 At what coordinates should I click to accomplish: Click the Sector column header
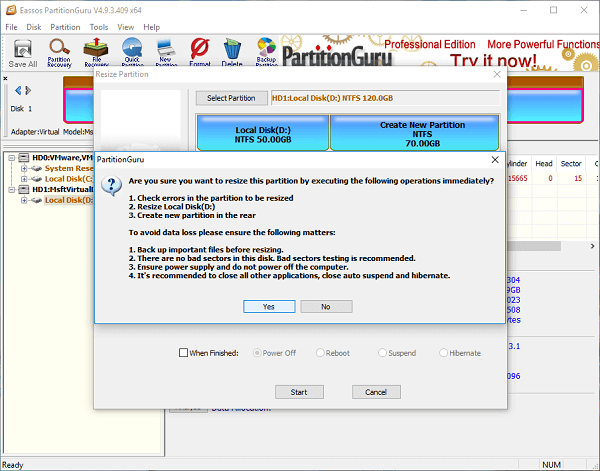pos(571,164)
